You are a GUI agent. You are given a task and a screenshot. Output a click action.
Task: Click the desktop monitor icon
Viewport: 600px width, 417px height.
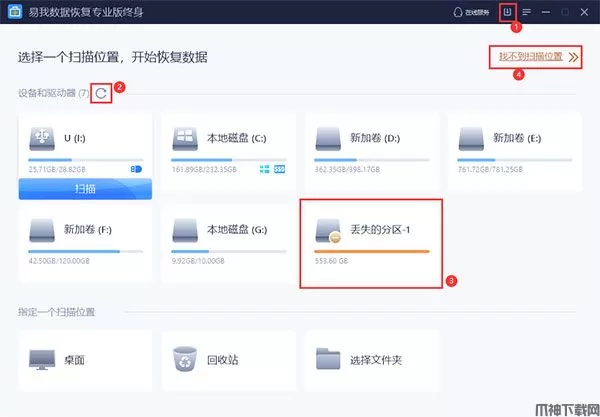pyautogui.click(x=42, y=360)
